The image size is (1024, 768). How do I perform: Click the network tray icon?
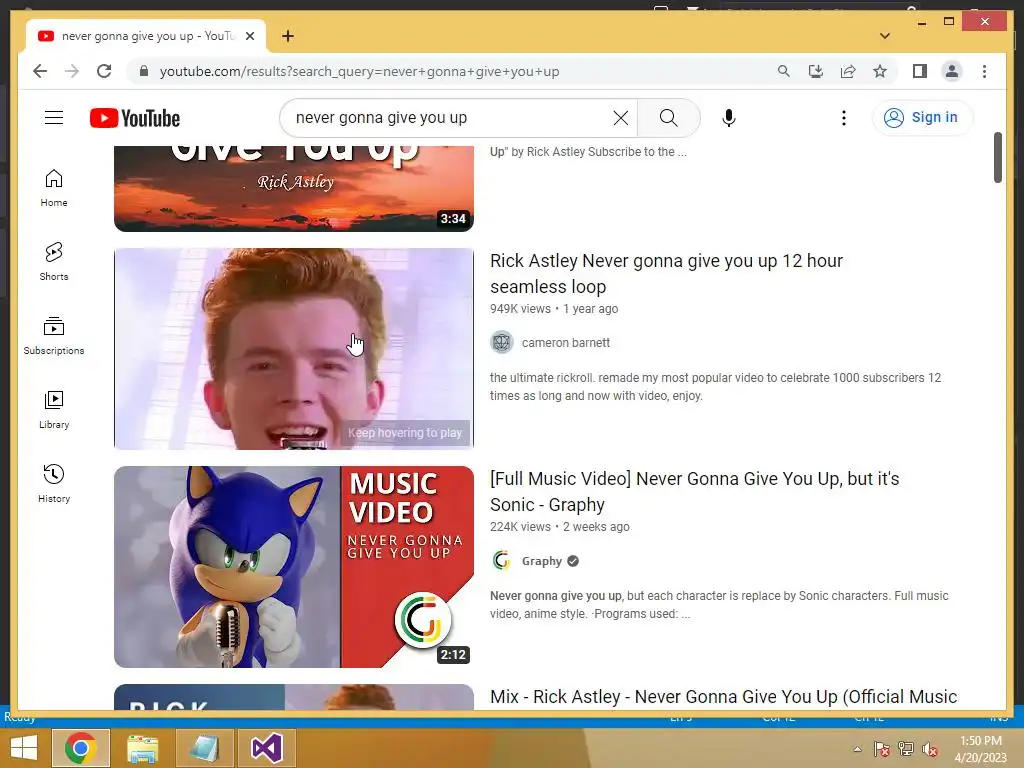(x=906, y=749)
